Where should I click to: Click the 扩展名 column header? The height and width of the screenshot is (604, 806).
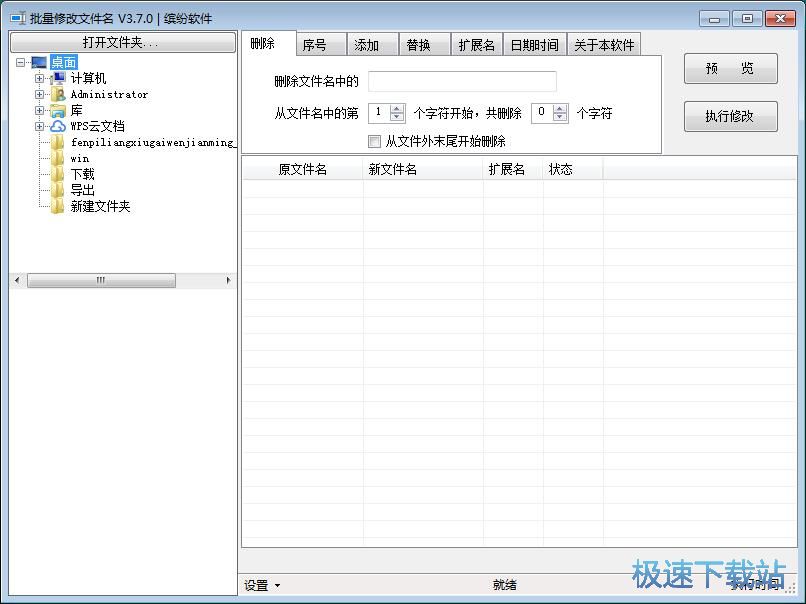click(513, 169)
